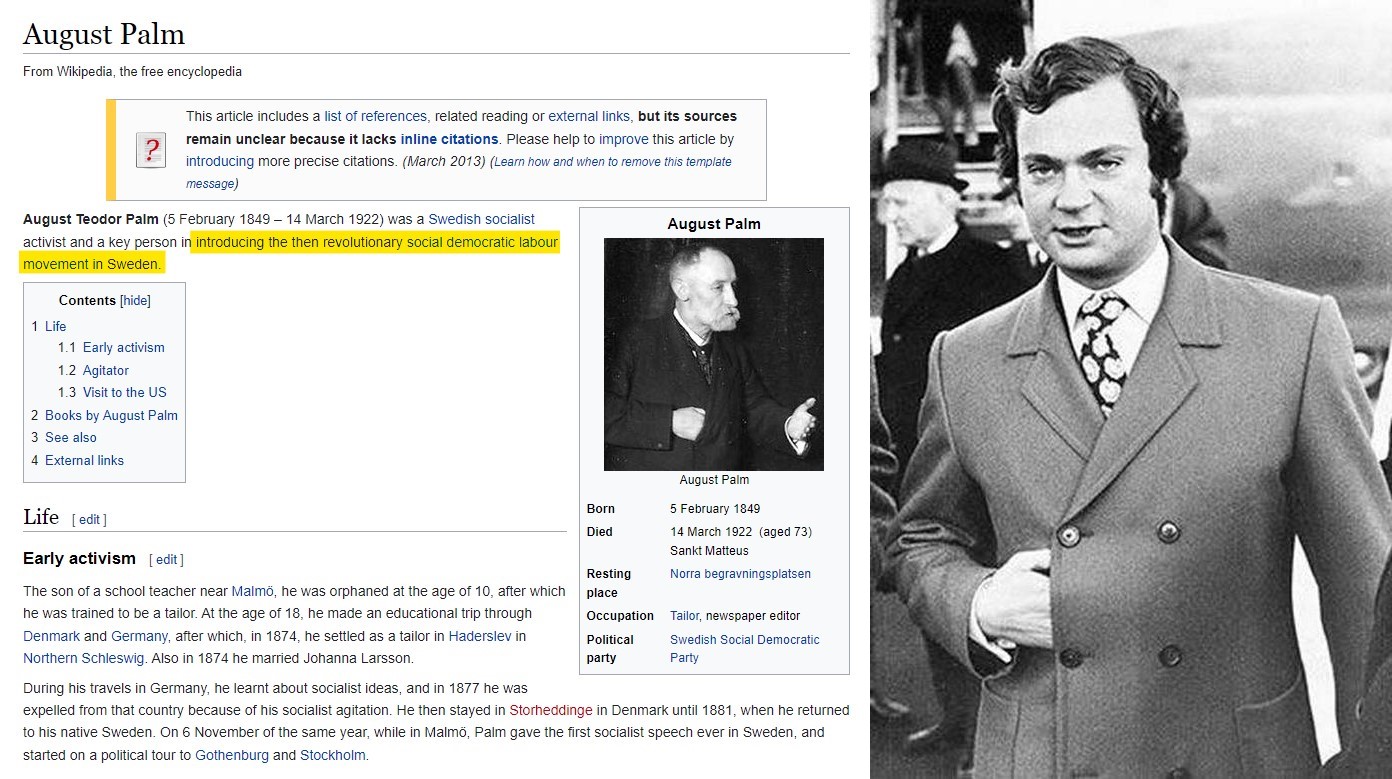This screenshot has height=779, width=1392.
Task: Jump to Contents entry '4 External links'
Action: [x=77, y=460]
